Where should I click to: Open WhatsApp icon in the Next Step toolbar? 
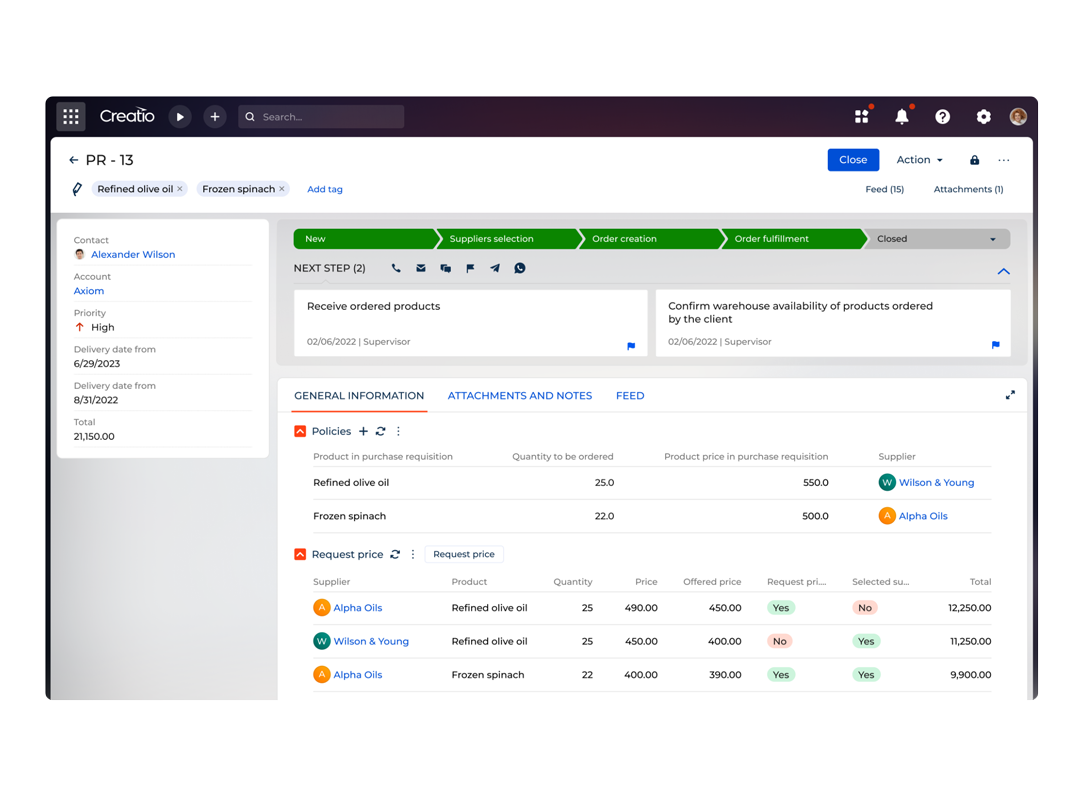point(520,268)
